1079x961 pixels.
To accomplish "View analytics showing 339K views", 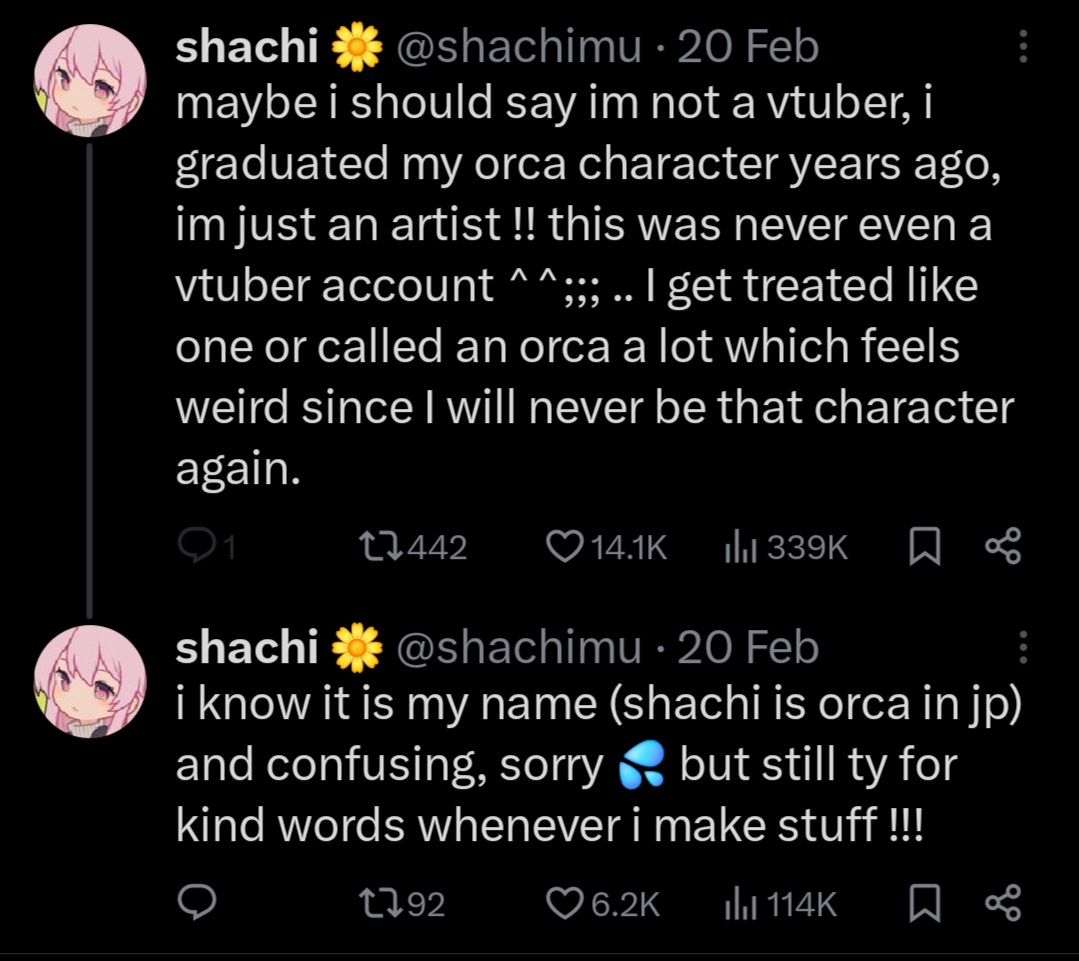I will (738, 546).
